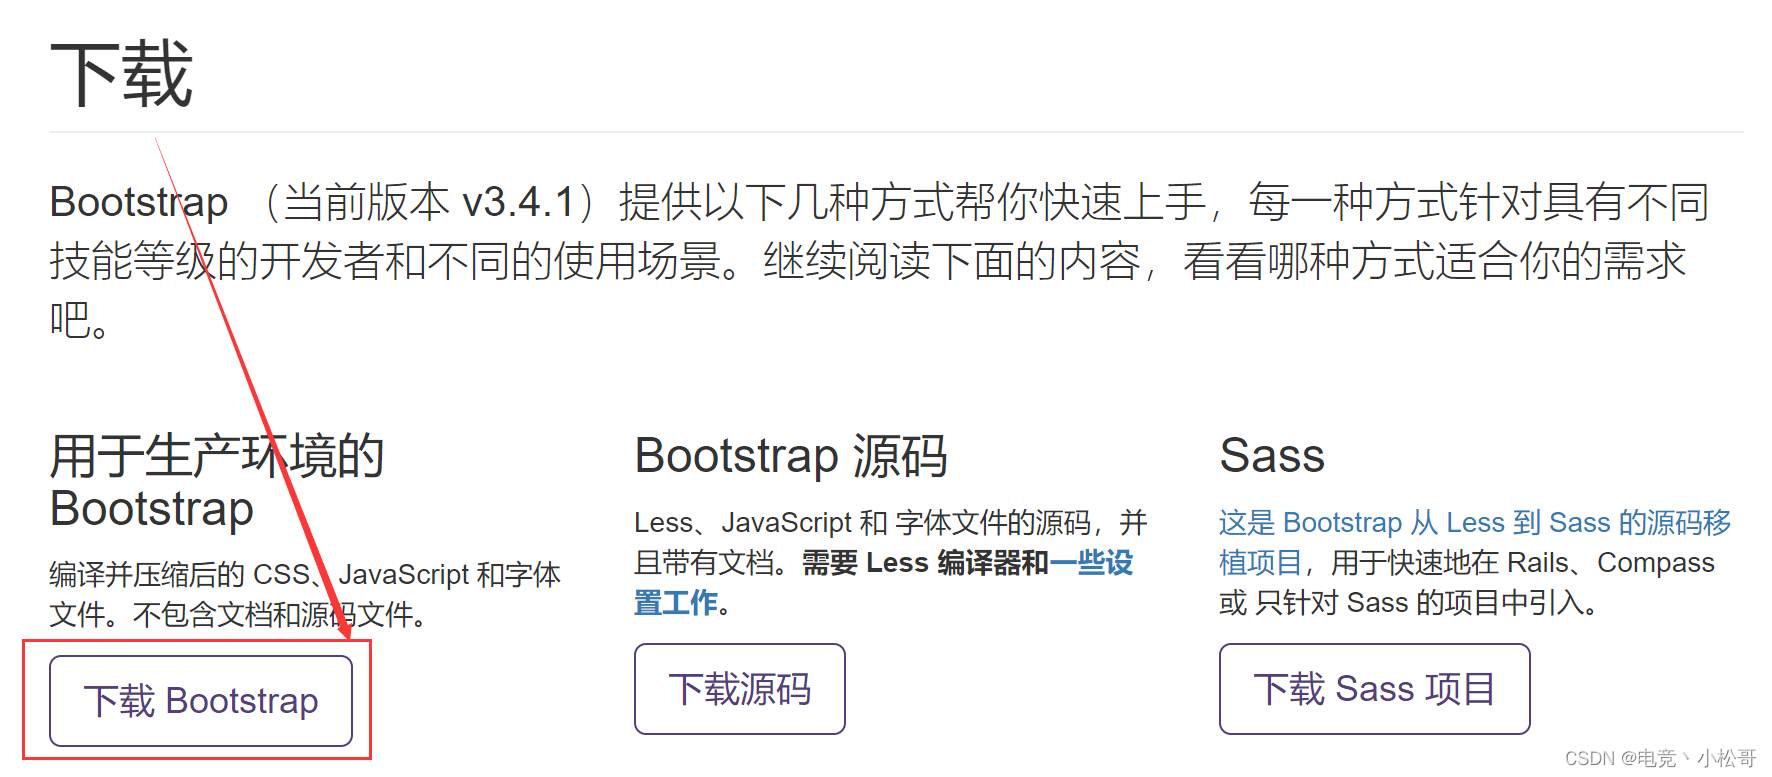The image size is (1772, 777).
Task: Click the 下载 Bootstrap button
Action: [201, 701]
